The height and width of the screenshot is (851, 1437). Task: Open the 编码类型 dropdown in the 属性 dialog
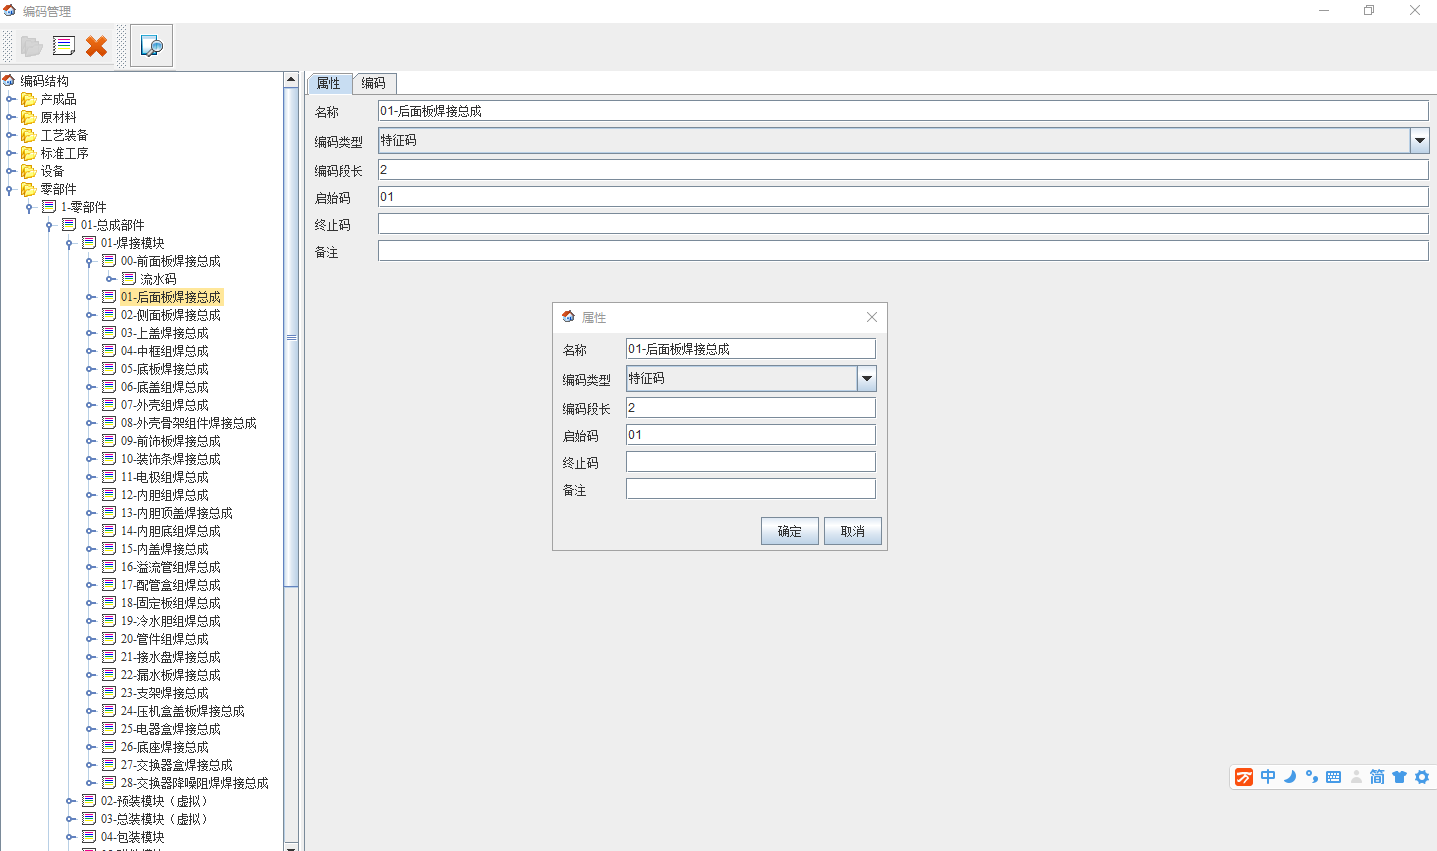(x=867, y=378)
